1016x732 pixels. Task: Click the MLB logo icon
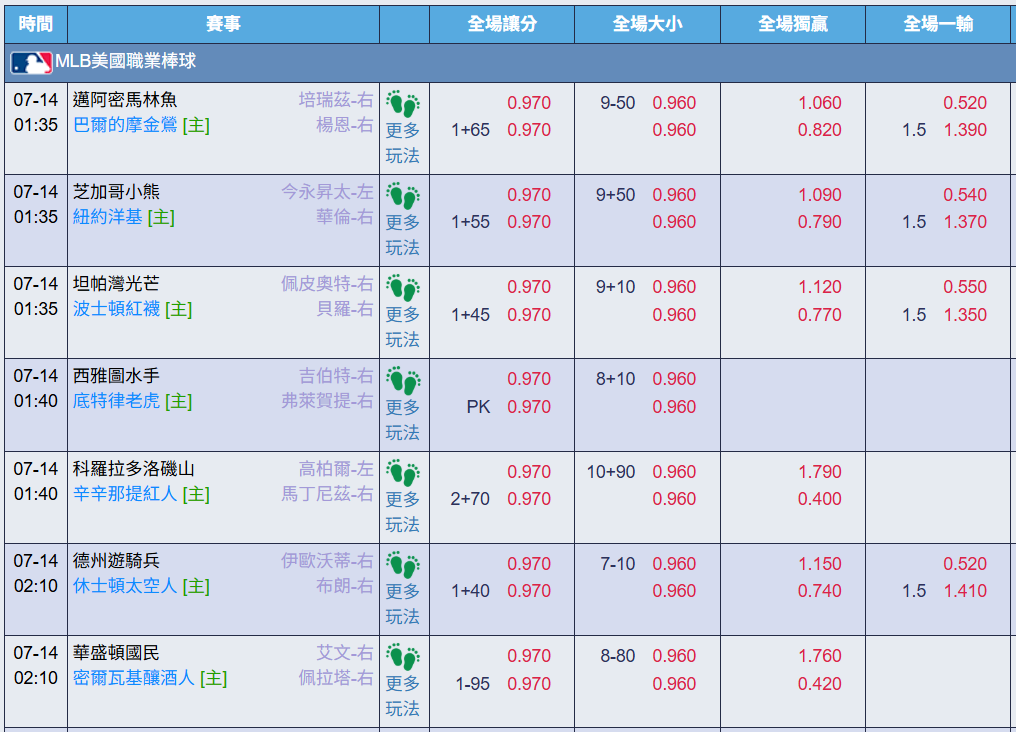[30, 63]
